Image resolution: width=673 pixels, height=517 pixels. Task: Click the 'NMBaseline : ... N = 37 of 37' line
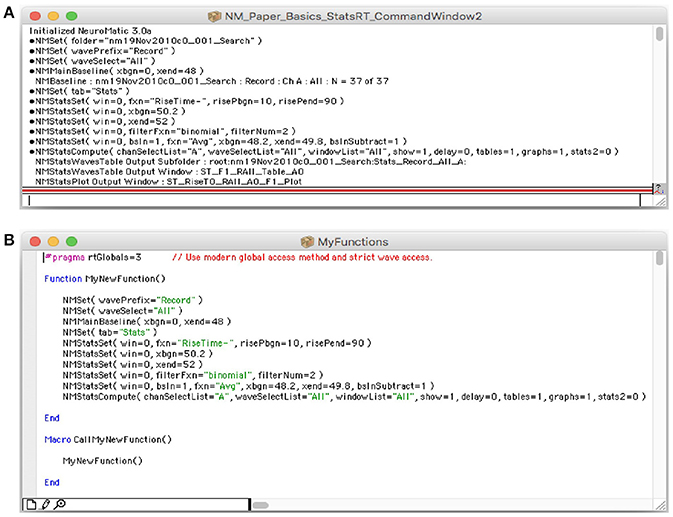pyautogui.click(x=212, y=81)
